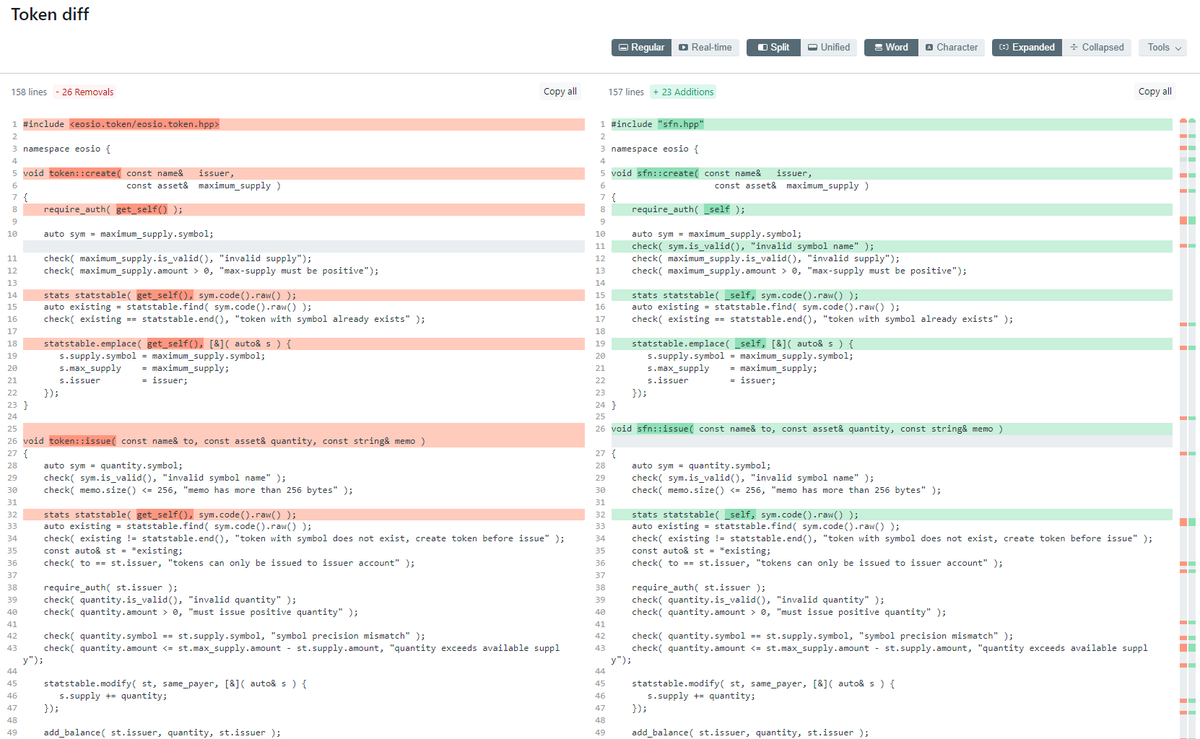Image resolution: width=1200 pixels, height=739 pixels.
Task: Set diff precision to Word
Action: [890, 47]
